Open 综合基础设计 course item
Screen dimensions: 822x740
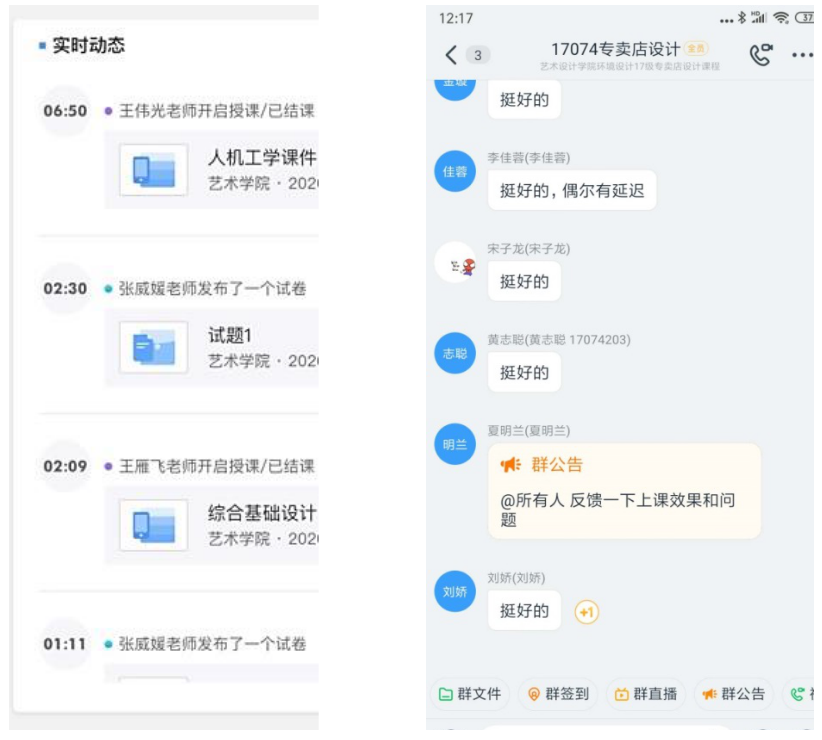pyautogui.click(x=212, y=525)
